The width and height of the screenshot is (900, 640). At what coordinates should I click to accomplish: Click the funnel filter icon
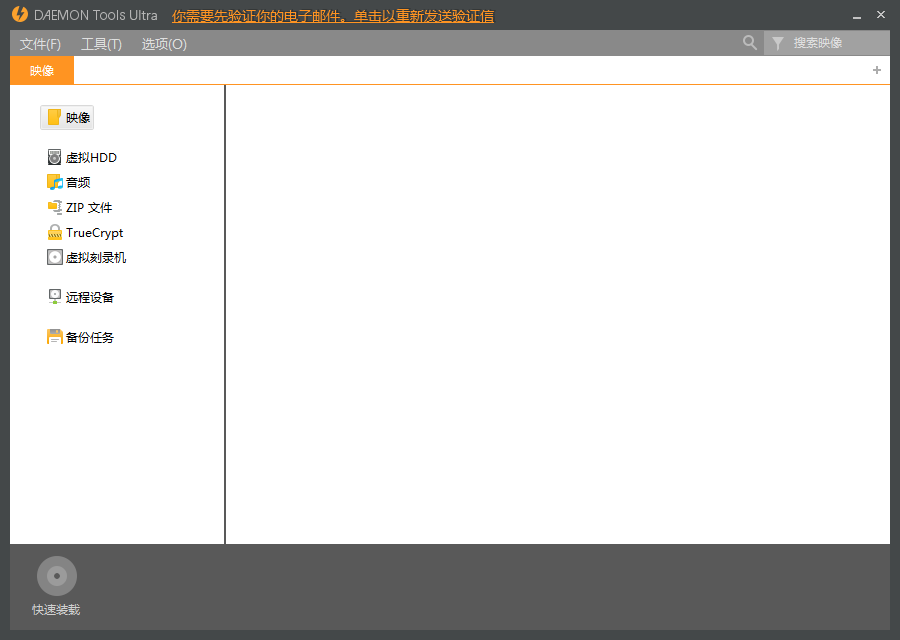pos(778,43)
